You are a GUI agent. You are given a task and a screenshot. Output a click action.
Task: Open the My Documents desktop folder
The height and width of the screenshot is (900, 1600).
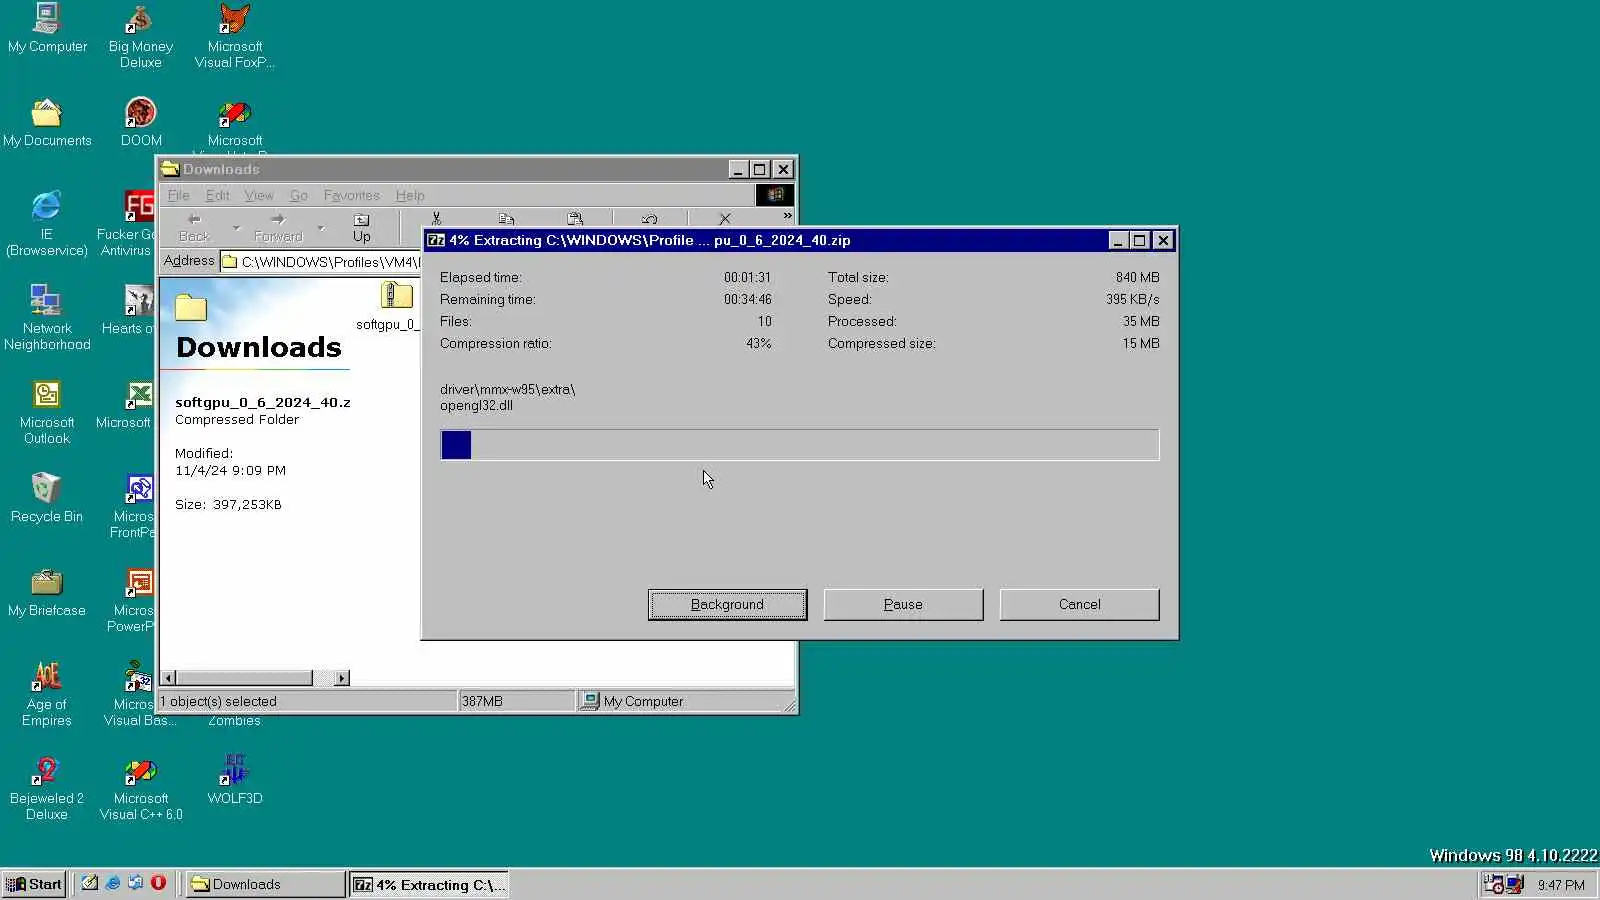(47, 122)
